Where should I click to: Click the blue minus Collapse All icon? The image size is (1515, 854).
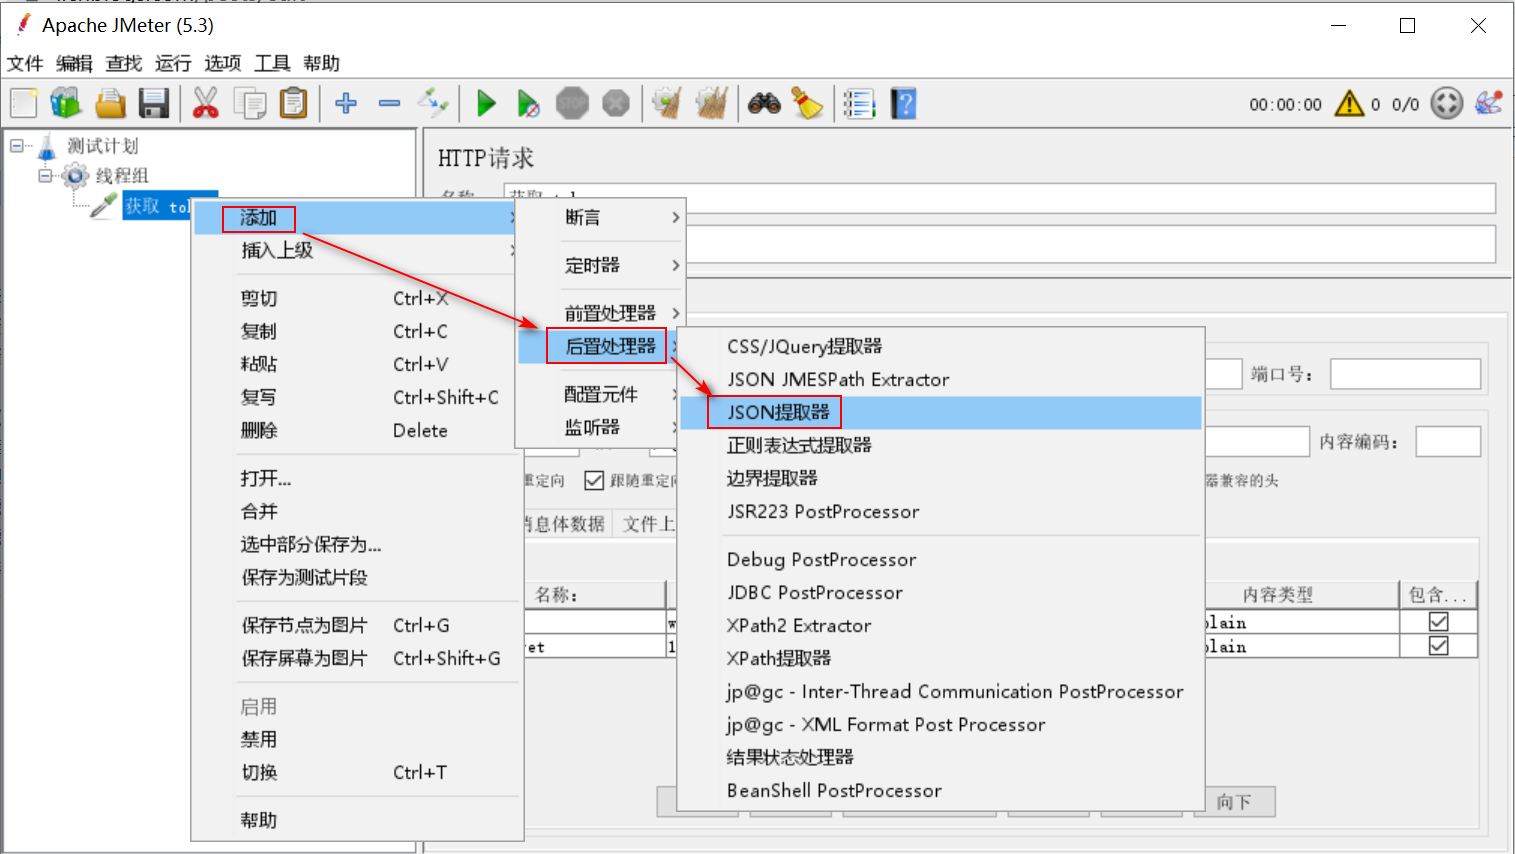tap(390, 103)
